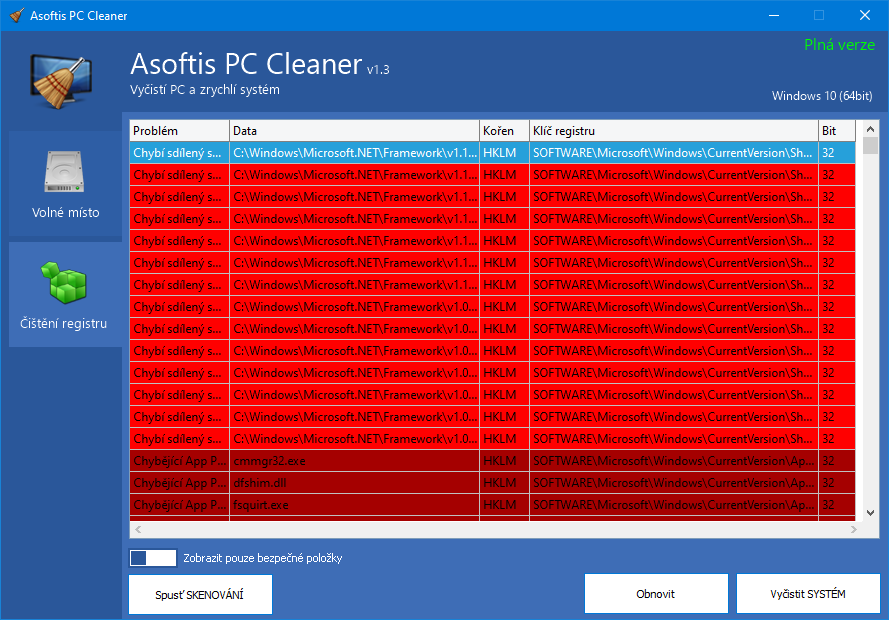Sort by the Klíč registru column header
Image resolution: width=889 pixels, height=620 pixels.
coord(674,131)
